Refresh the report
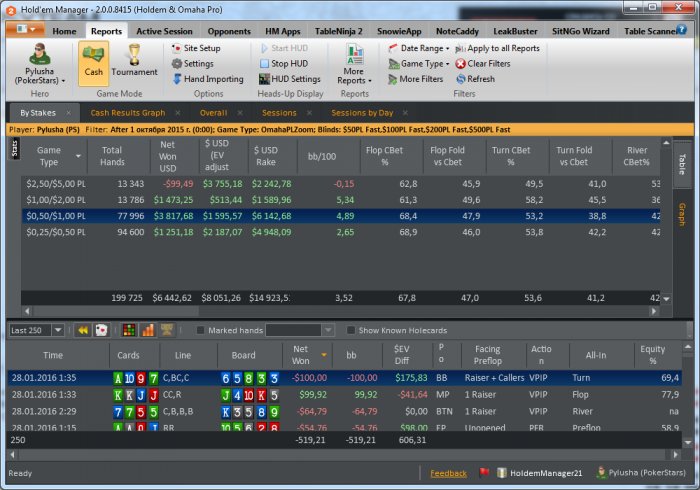Viewport: 700px width, 490px height. click(475, 79)
